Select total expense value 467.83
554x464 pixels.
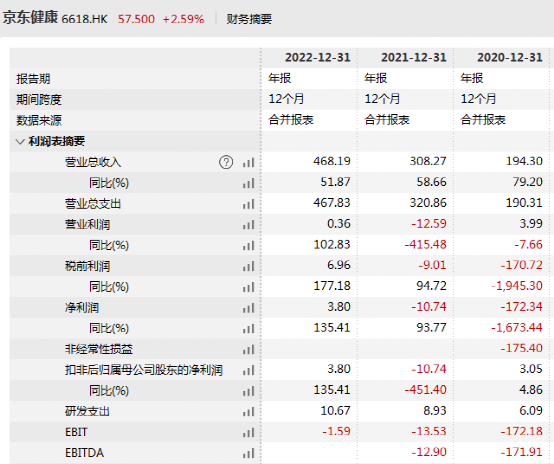point(332,203)
